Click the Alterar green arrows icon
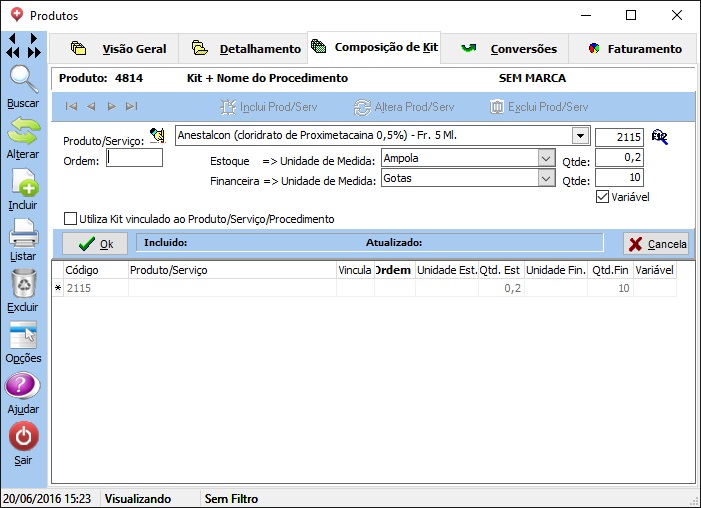The height and width of the screenshot is (508, 701). click(23, 132)
